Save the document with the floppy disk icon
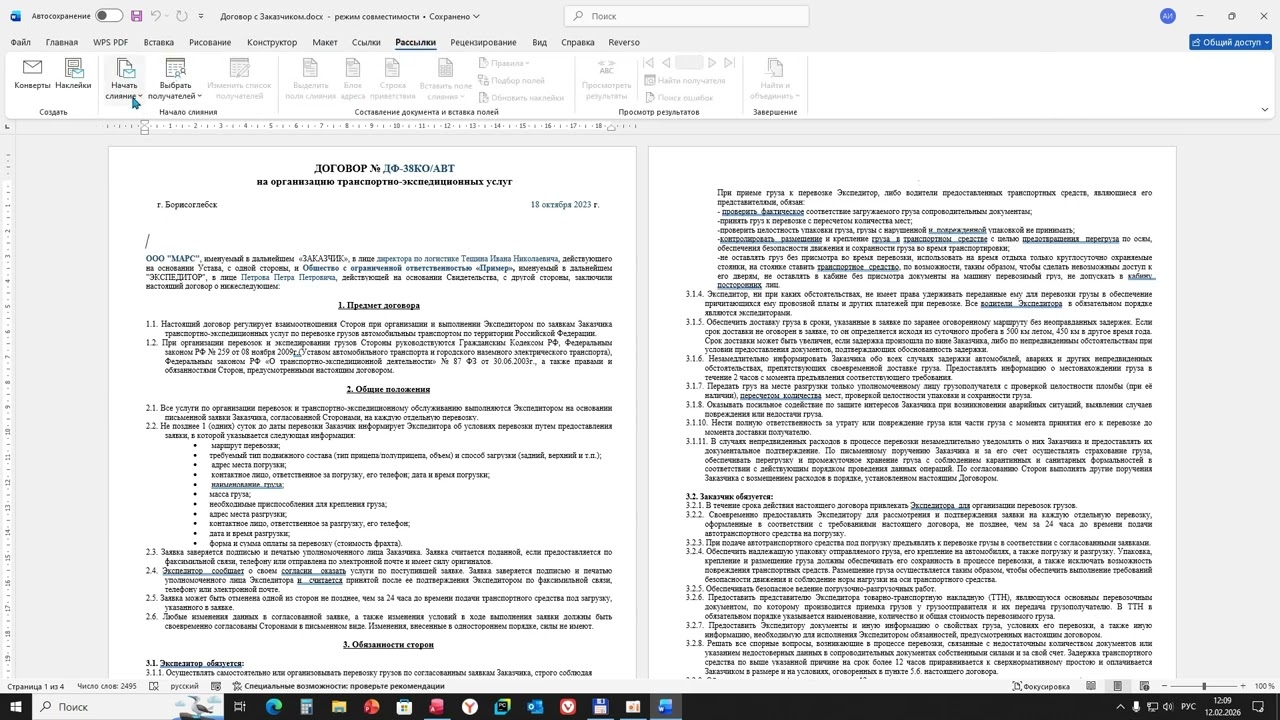 (x=137, y=16)
